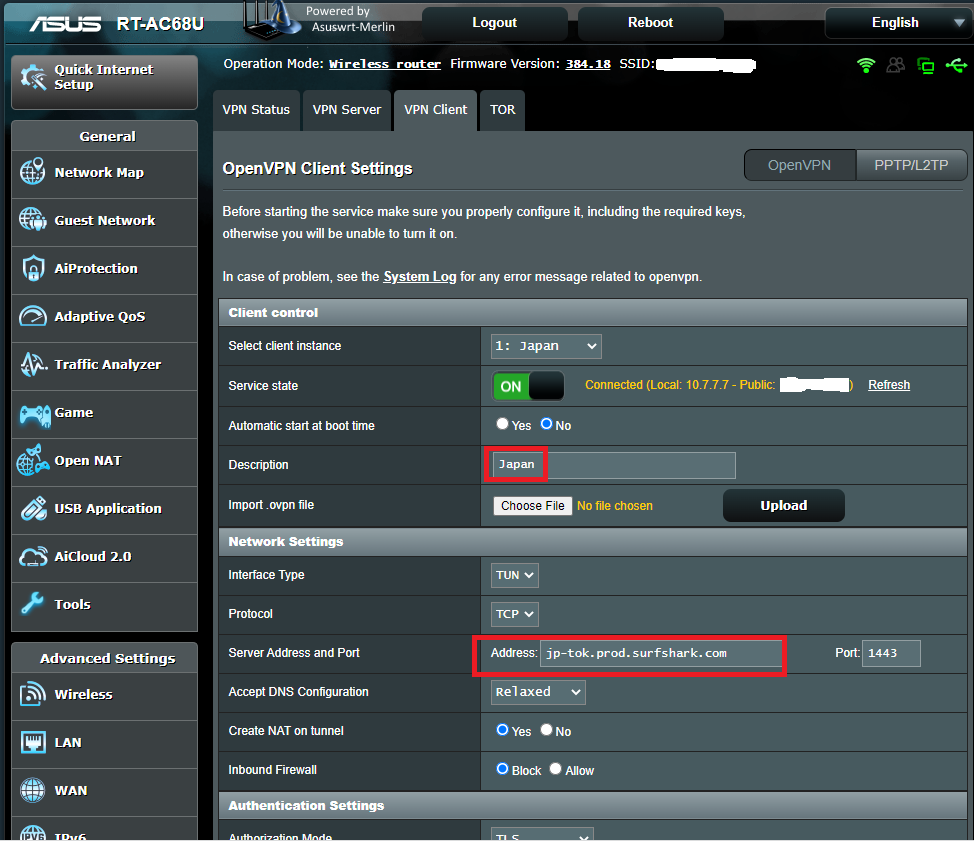Toggle the VPN Service state ON switch
This screenshot has width=974, height=841.
528,386
